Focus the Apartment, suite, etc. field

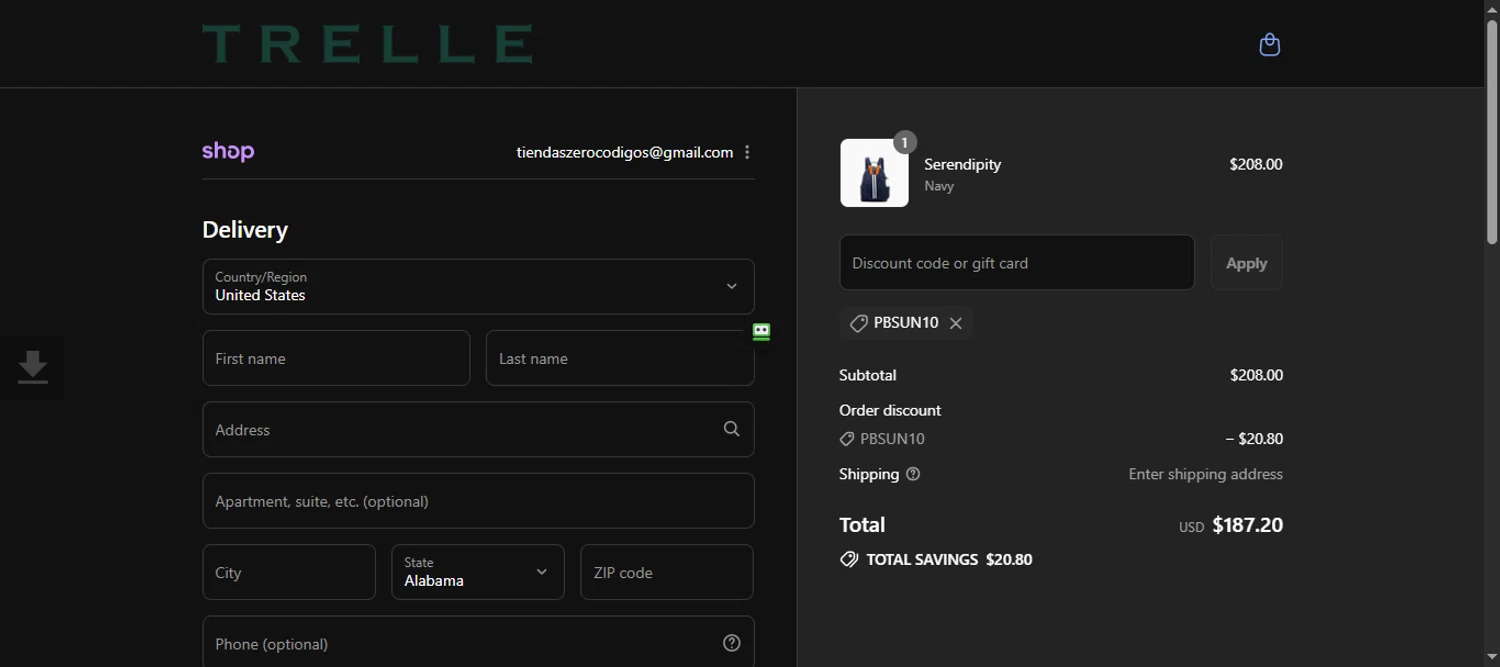coord(478,501)
